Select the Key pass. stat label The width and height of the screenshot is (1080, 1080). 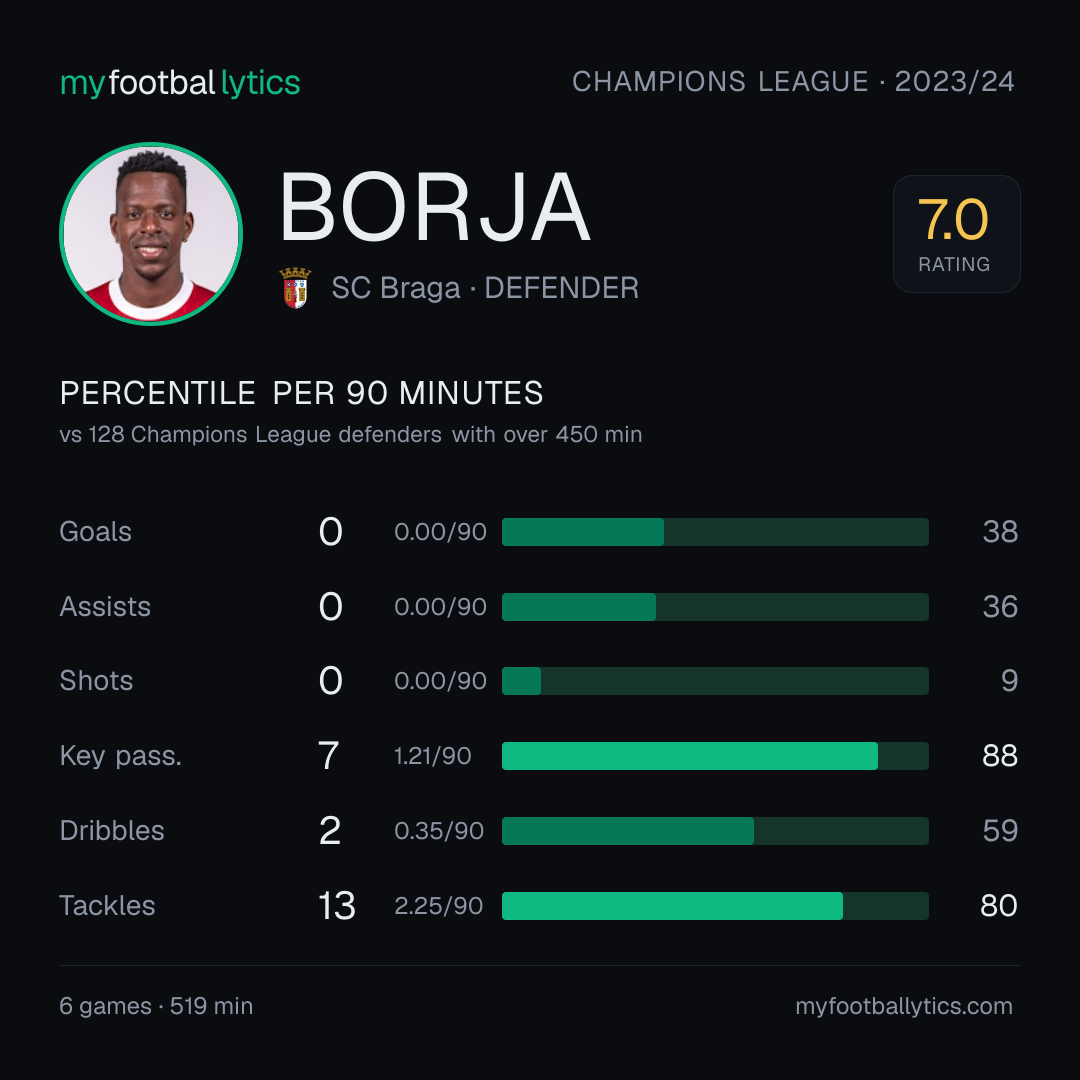point(121,756)
